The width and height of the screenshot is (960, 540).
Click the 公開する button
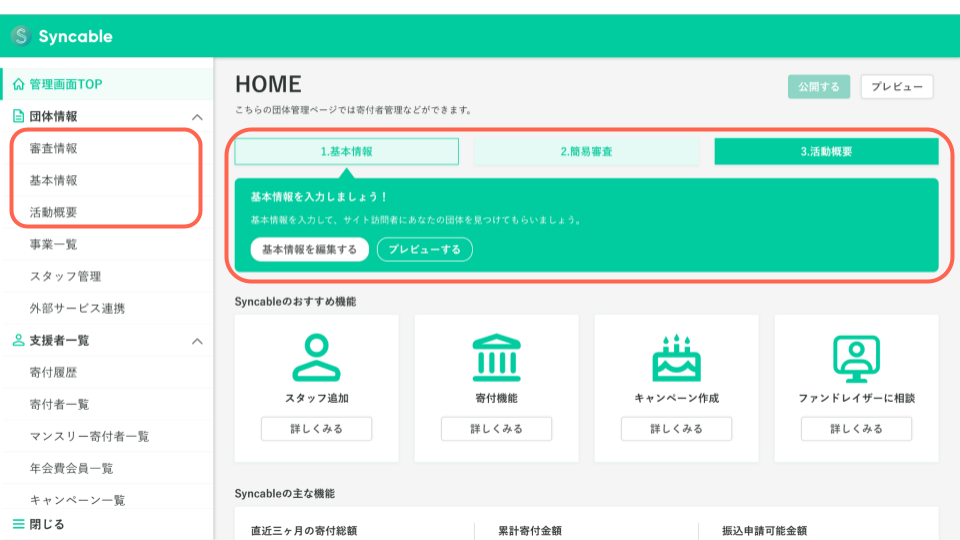tap(819, 87)
